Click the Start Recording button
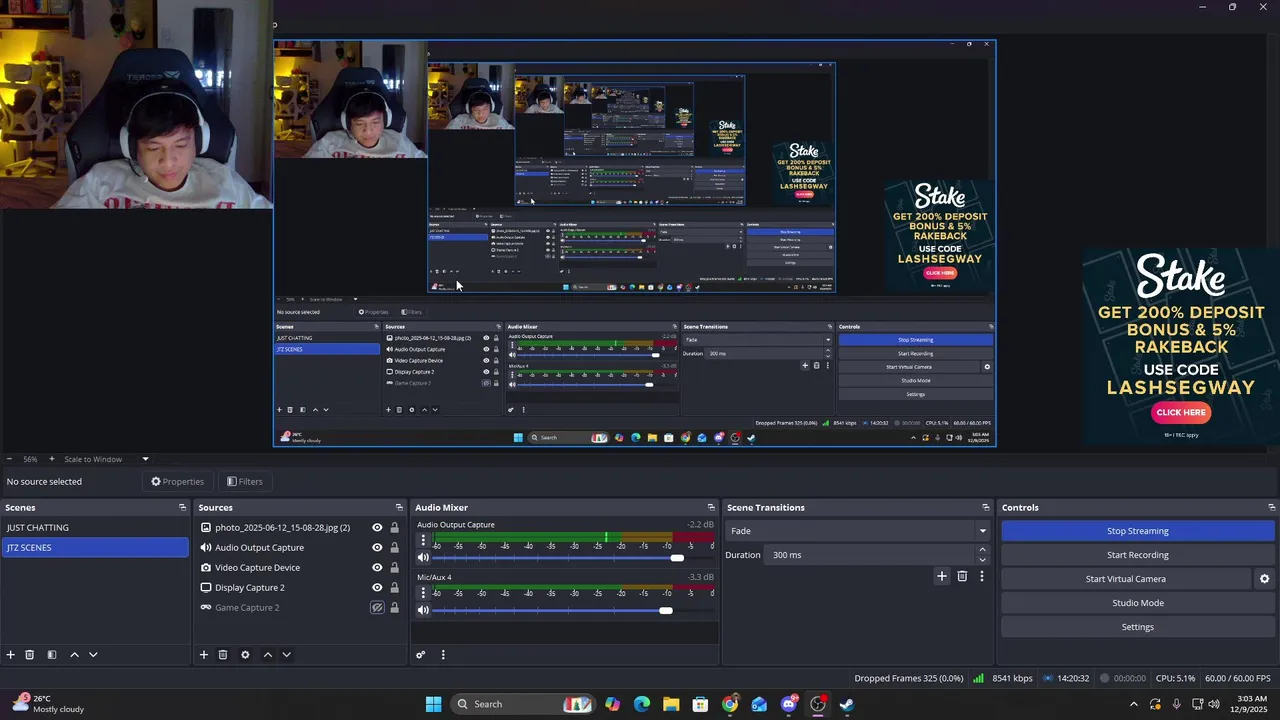This screenshot has width=1280, height=720. click(1137, 555)
